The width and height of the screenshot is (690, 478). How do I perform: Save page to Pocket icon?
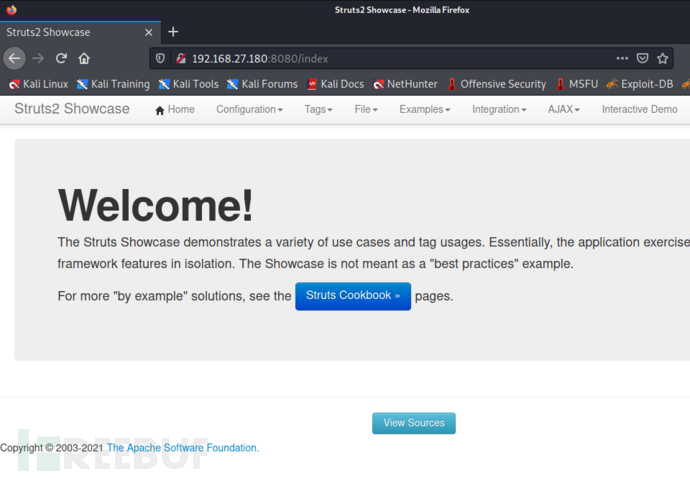(x=642, y=58)
